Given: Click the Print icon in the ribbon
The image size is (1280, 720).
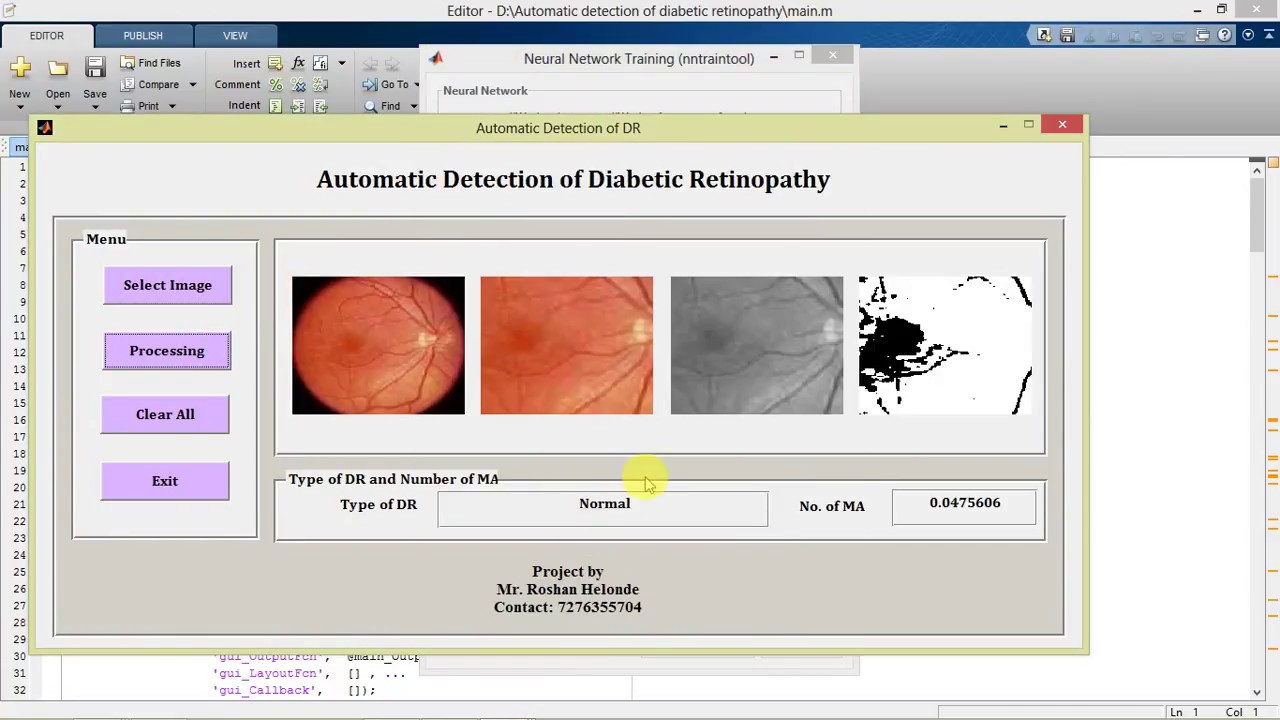Looking at the screenshot, I should point(128,106).
